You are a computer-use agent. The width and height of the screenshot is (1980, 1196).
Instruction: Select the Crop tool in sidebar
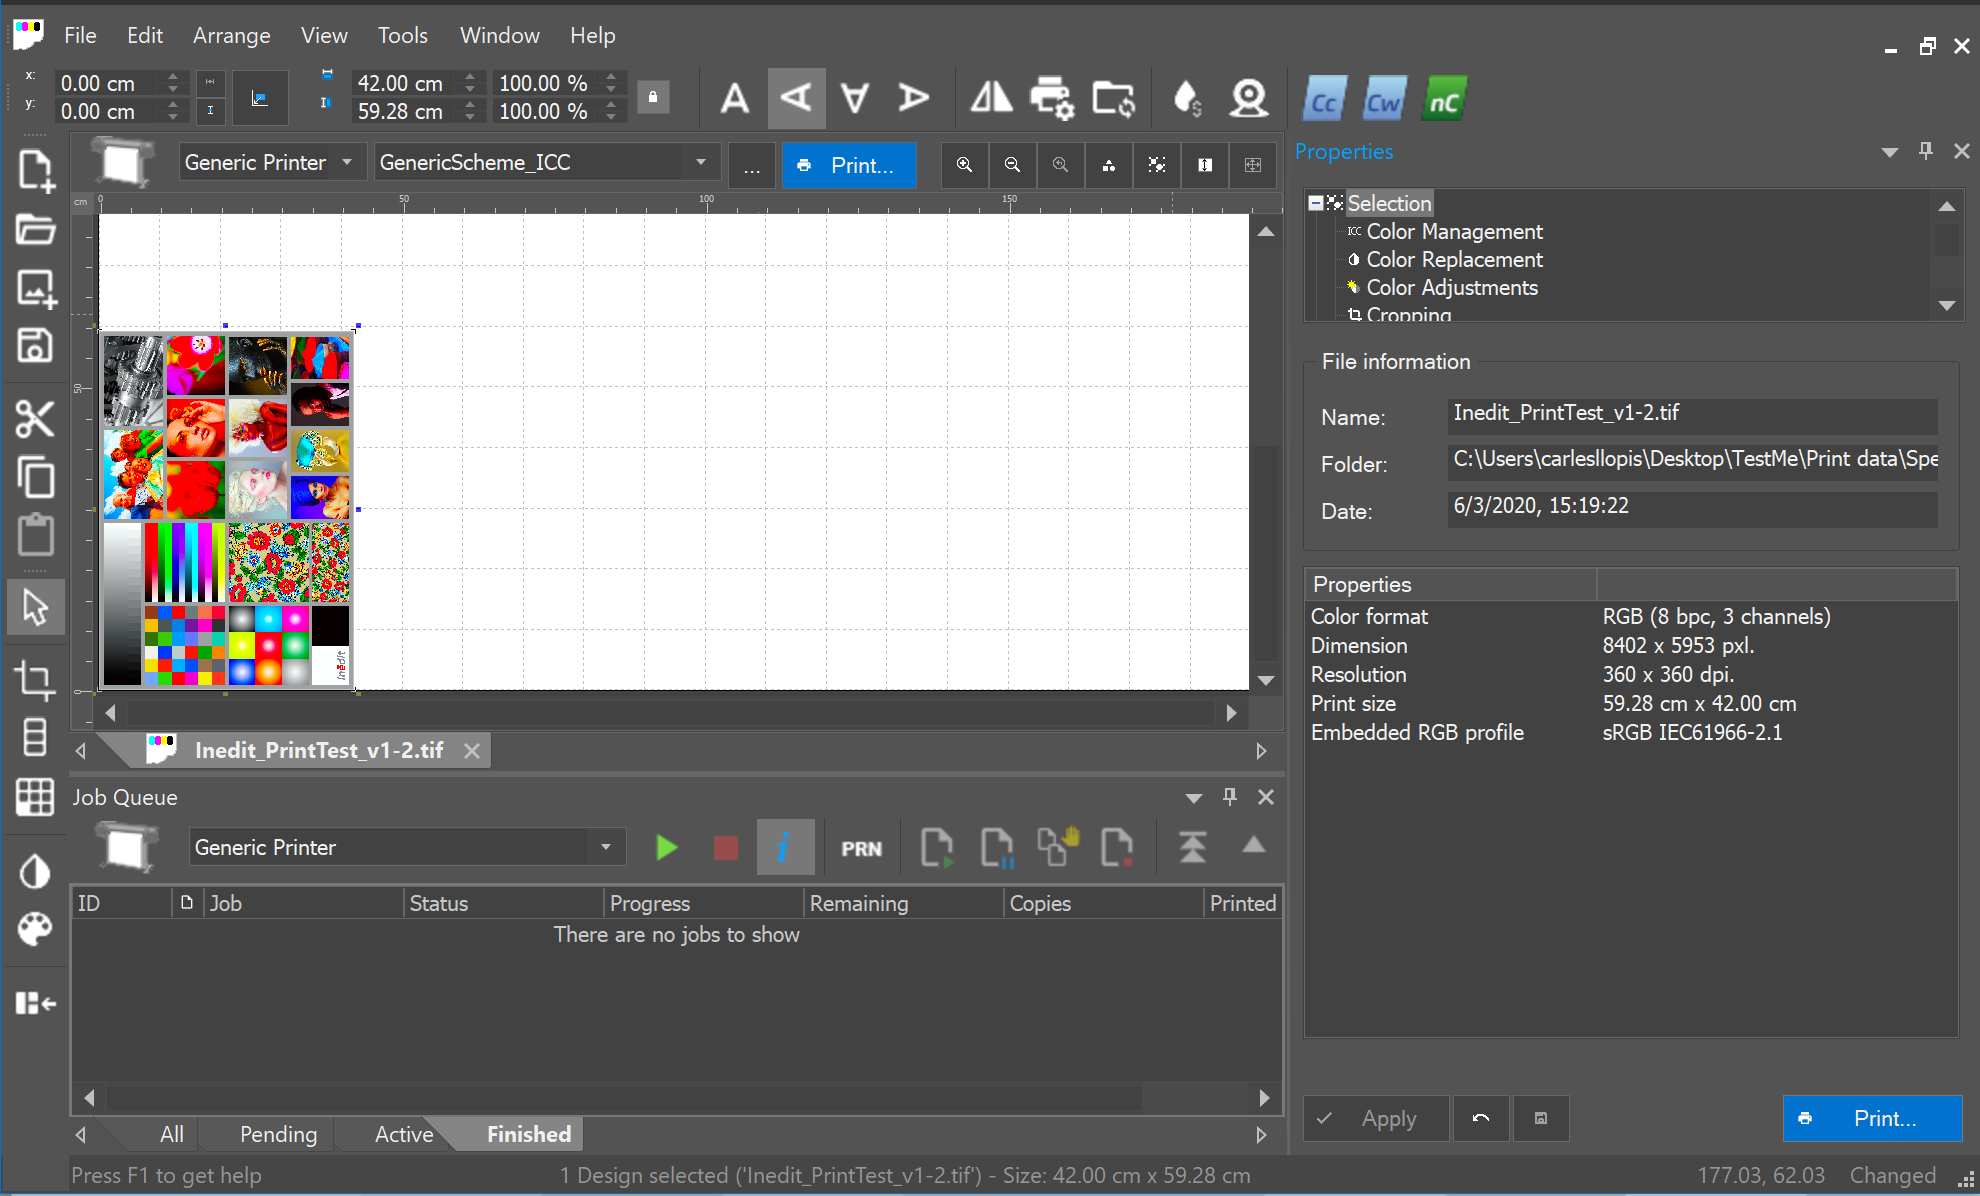pos(35,681)
